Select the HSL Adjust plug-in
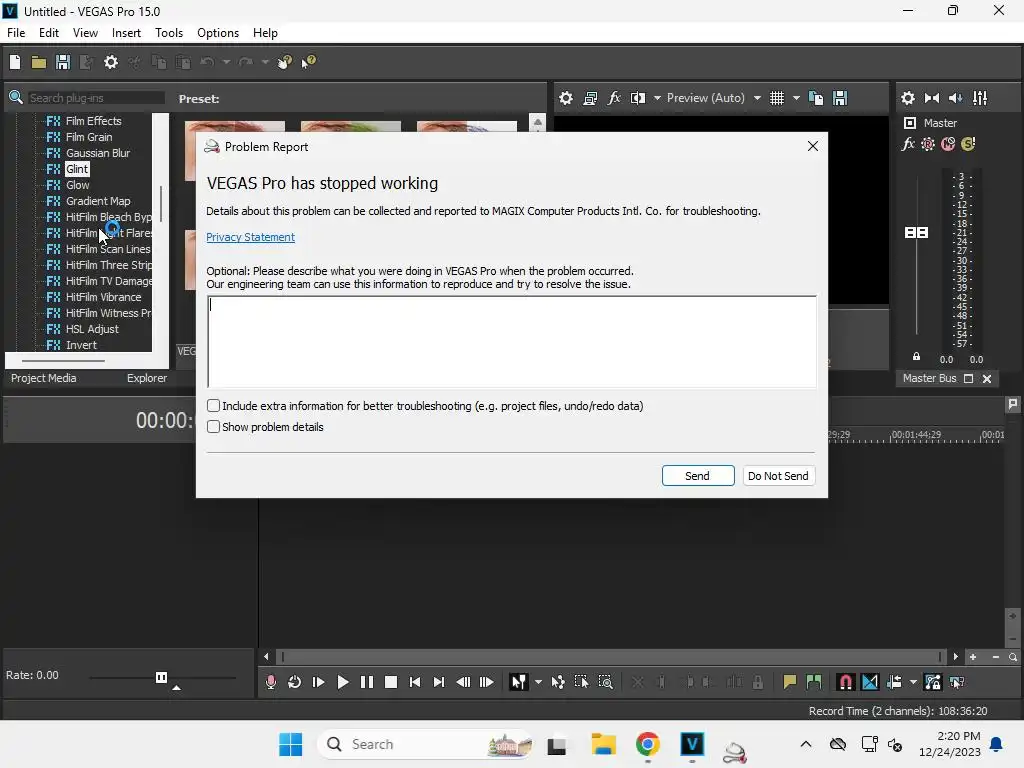This screenshot has height=768, width=1024. [92, 329]
